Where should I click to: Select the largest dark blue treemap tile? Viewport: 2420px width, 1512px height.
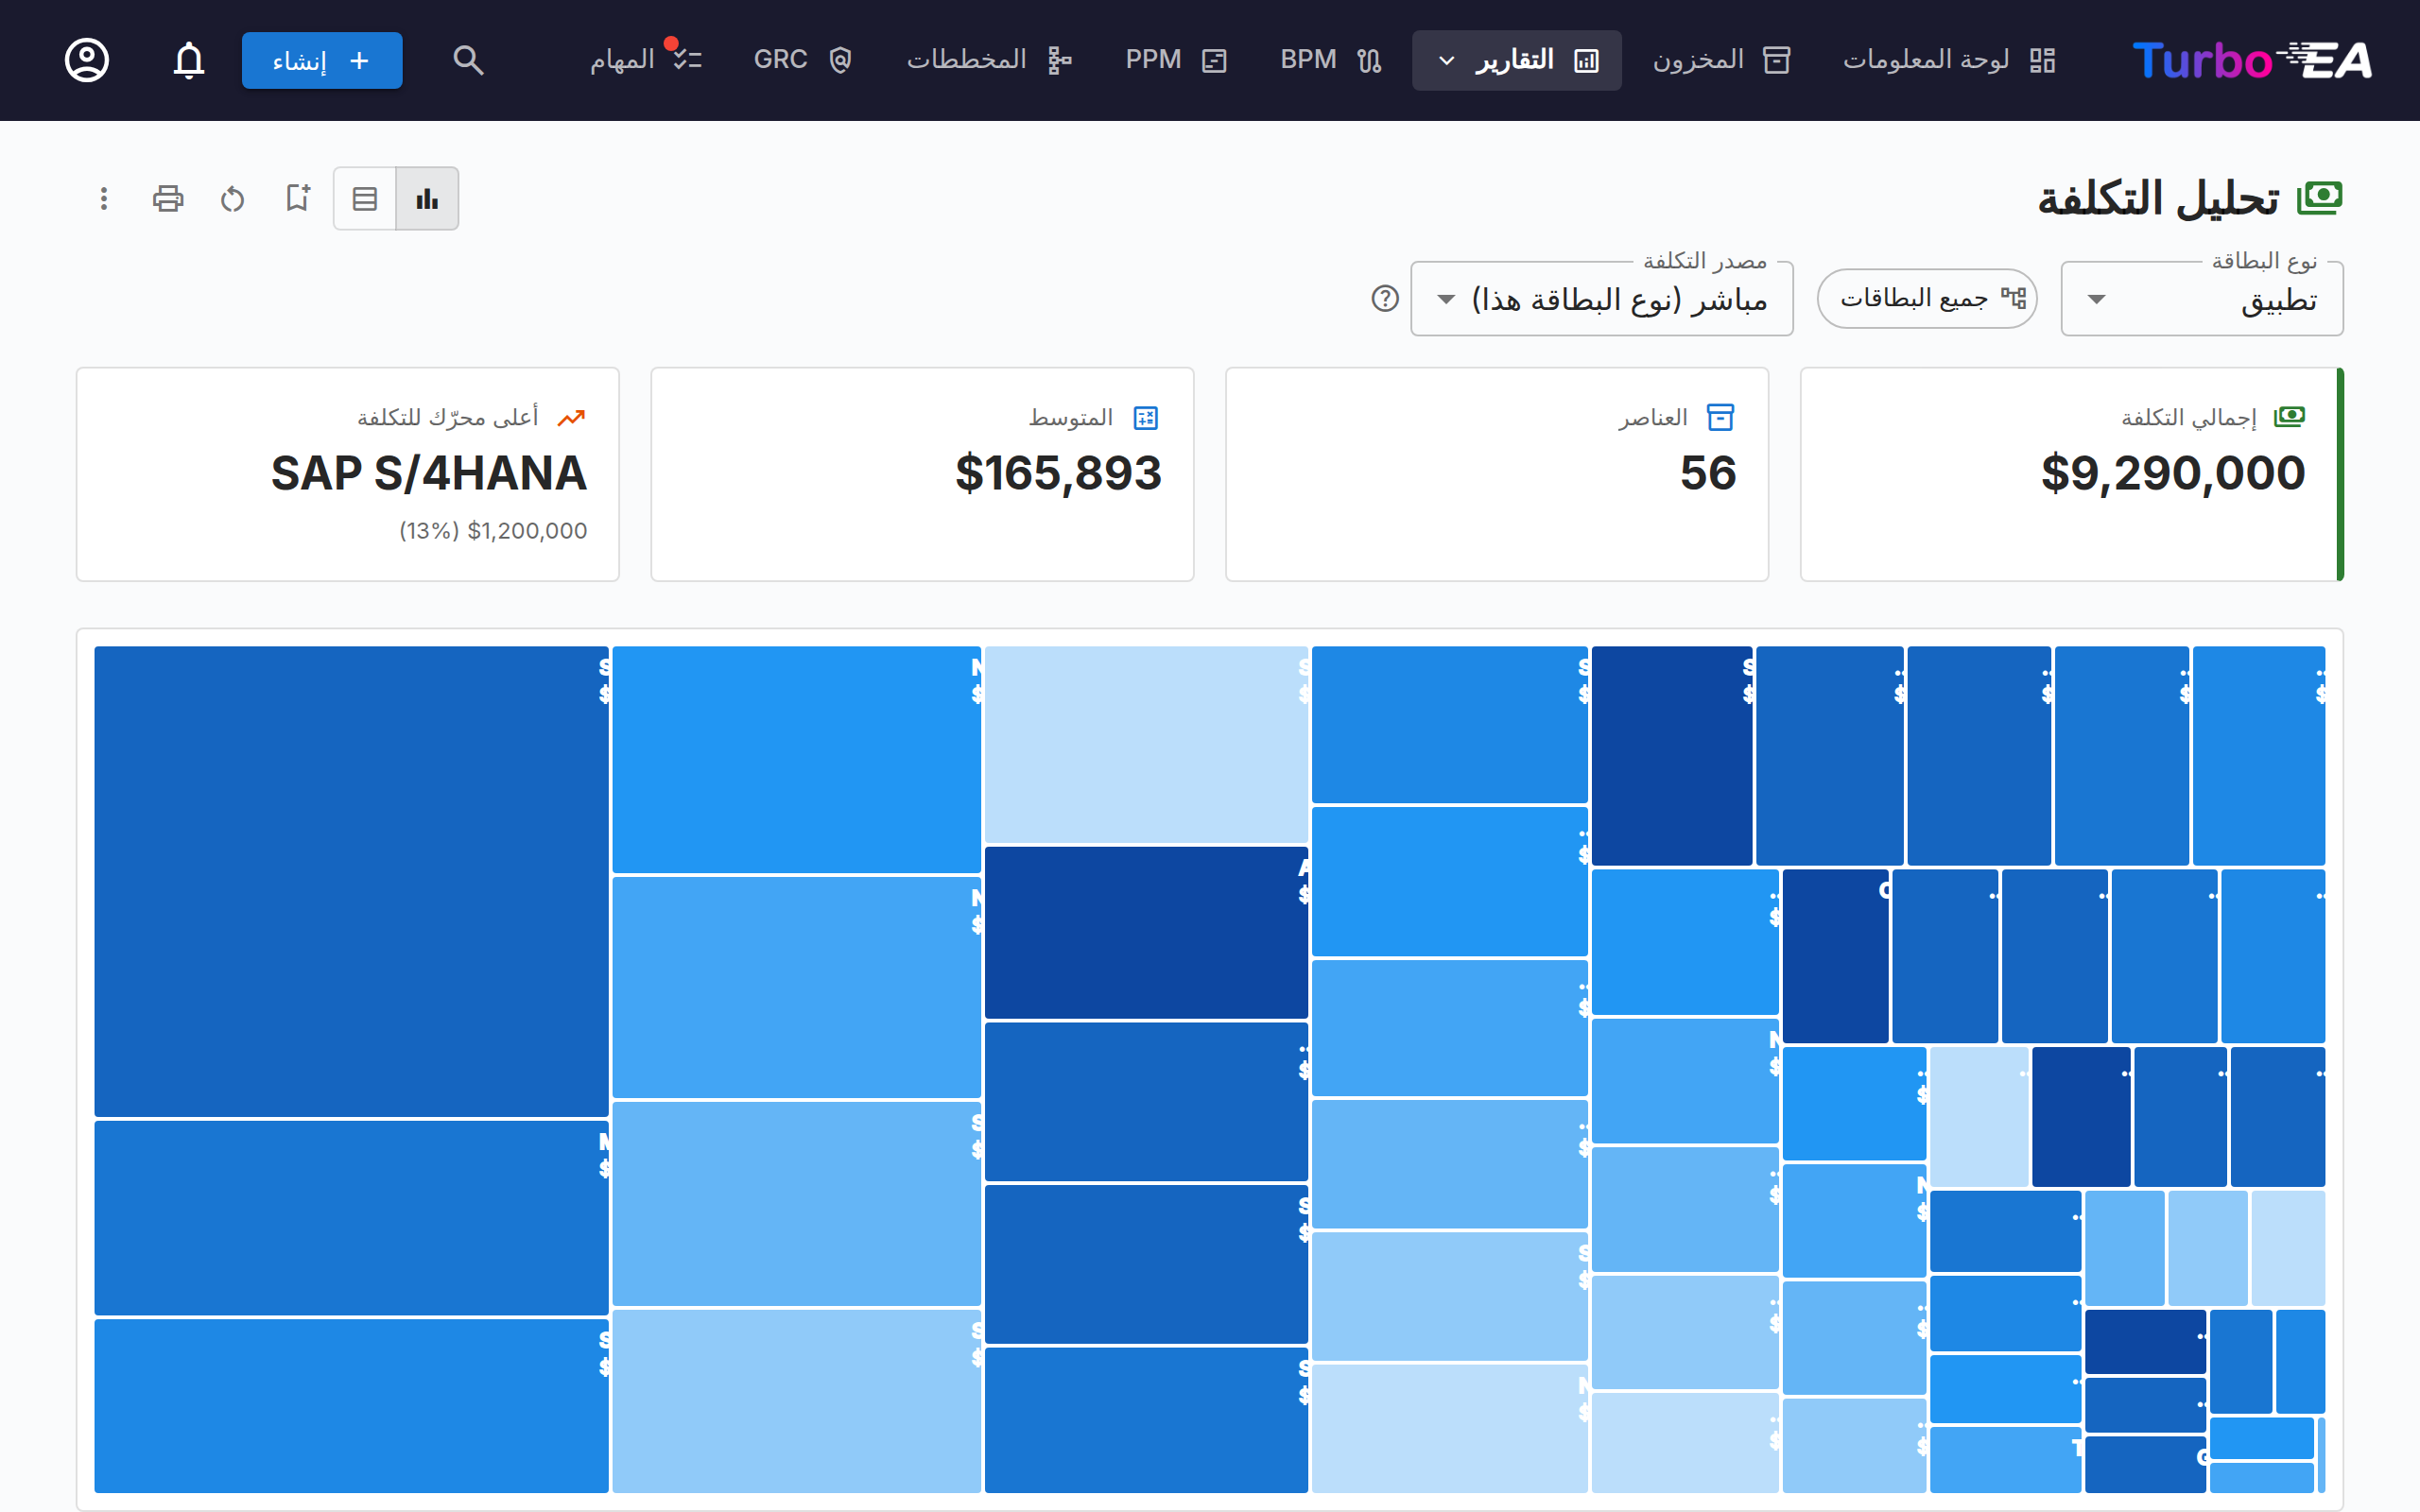coord(351,881)
